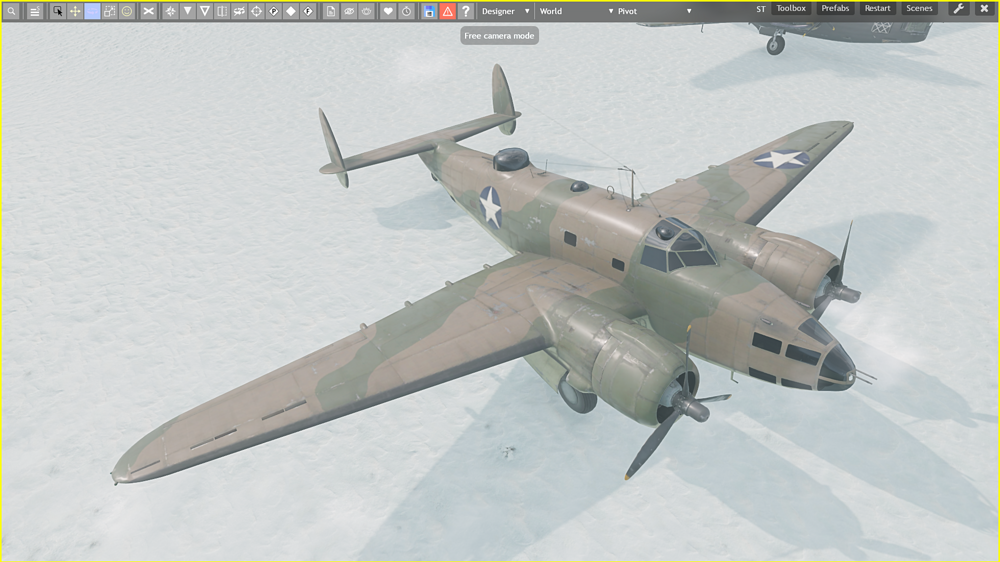Activate the move arrows tool
This screenshot has width=1000, height=562.
point(75,11)
